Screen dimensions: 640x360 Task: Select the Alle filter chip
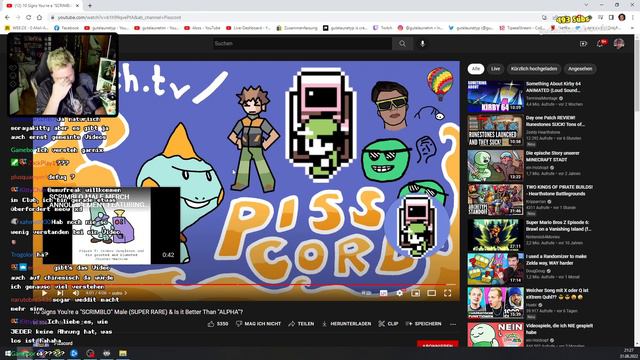point(476,69)
